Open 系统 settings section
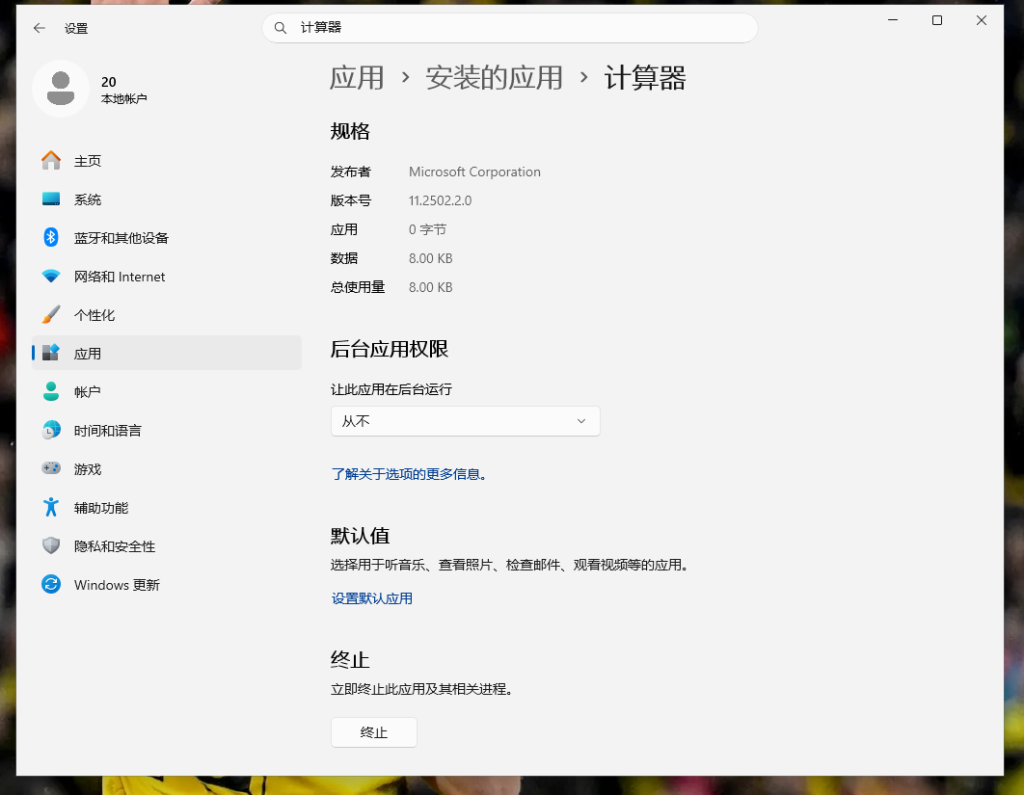The height and width of the screenshot is (795, 1024). click(167, 199)
